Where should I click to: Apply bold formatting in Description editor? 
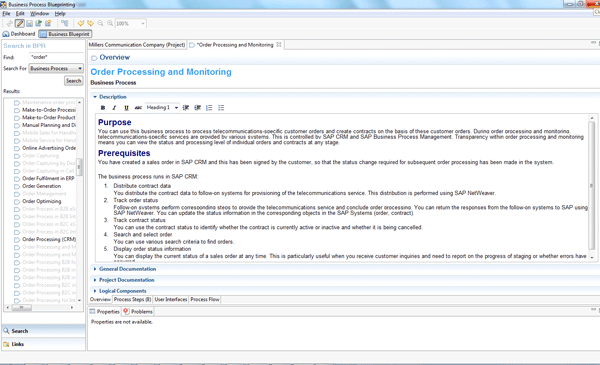(103, 108)
